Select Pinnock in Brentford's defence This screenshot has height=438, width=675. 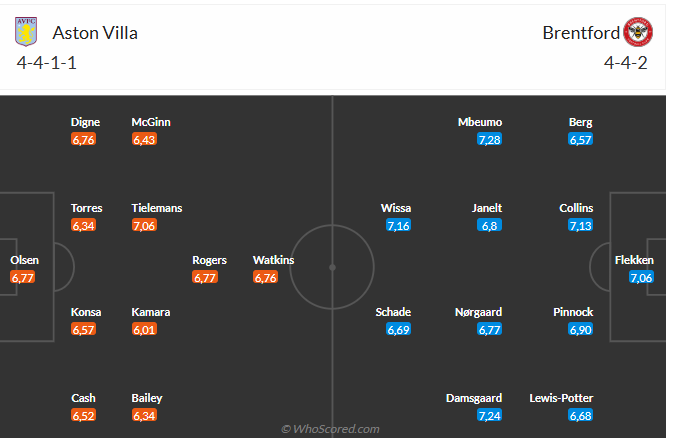pyautogui.click(x=573, y=312)
